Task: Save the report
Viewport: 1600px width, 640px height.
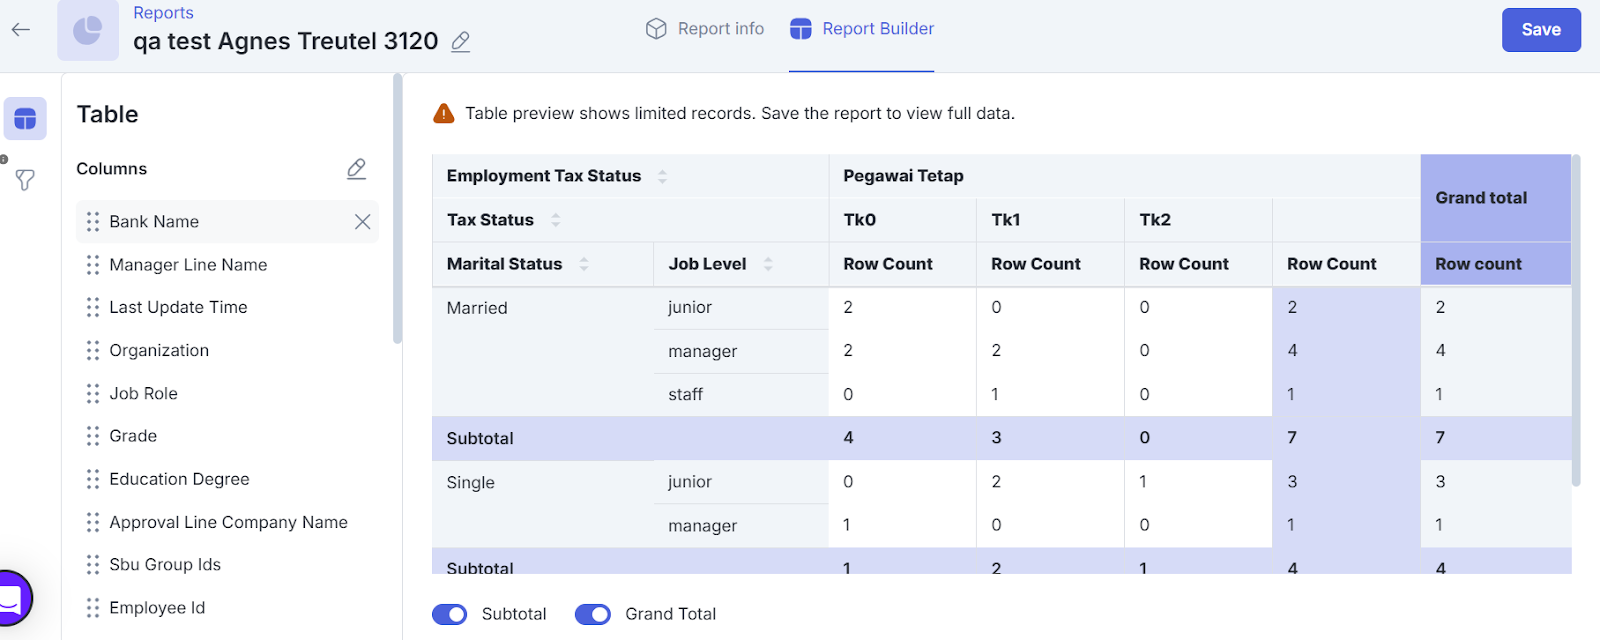Action: [x=1540, y=30]
